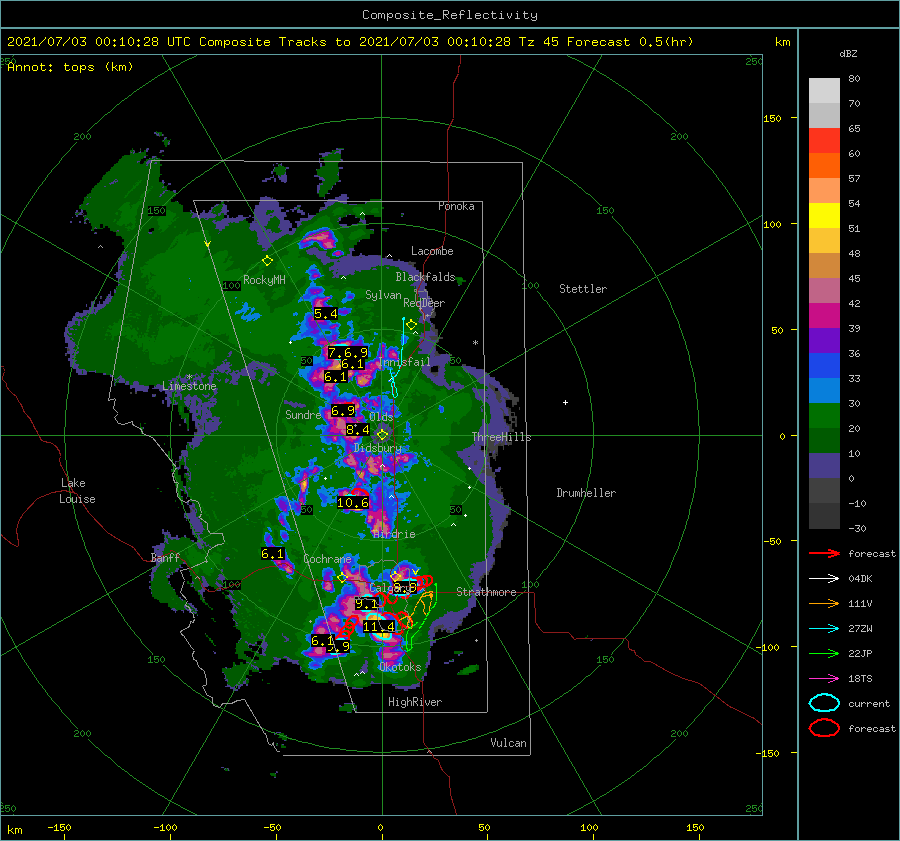The image size is (900, 841).
Task: Click the Okotoks label
Action: tap(400, 667)
